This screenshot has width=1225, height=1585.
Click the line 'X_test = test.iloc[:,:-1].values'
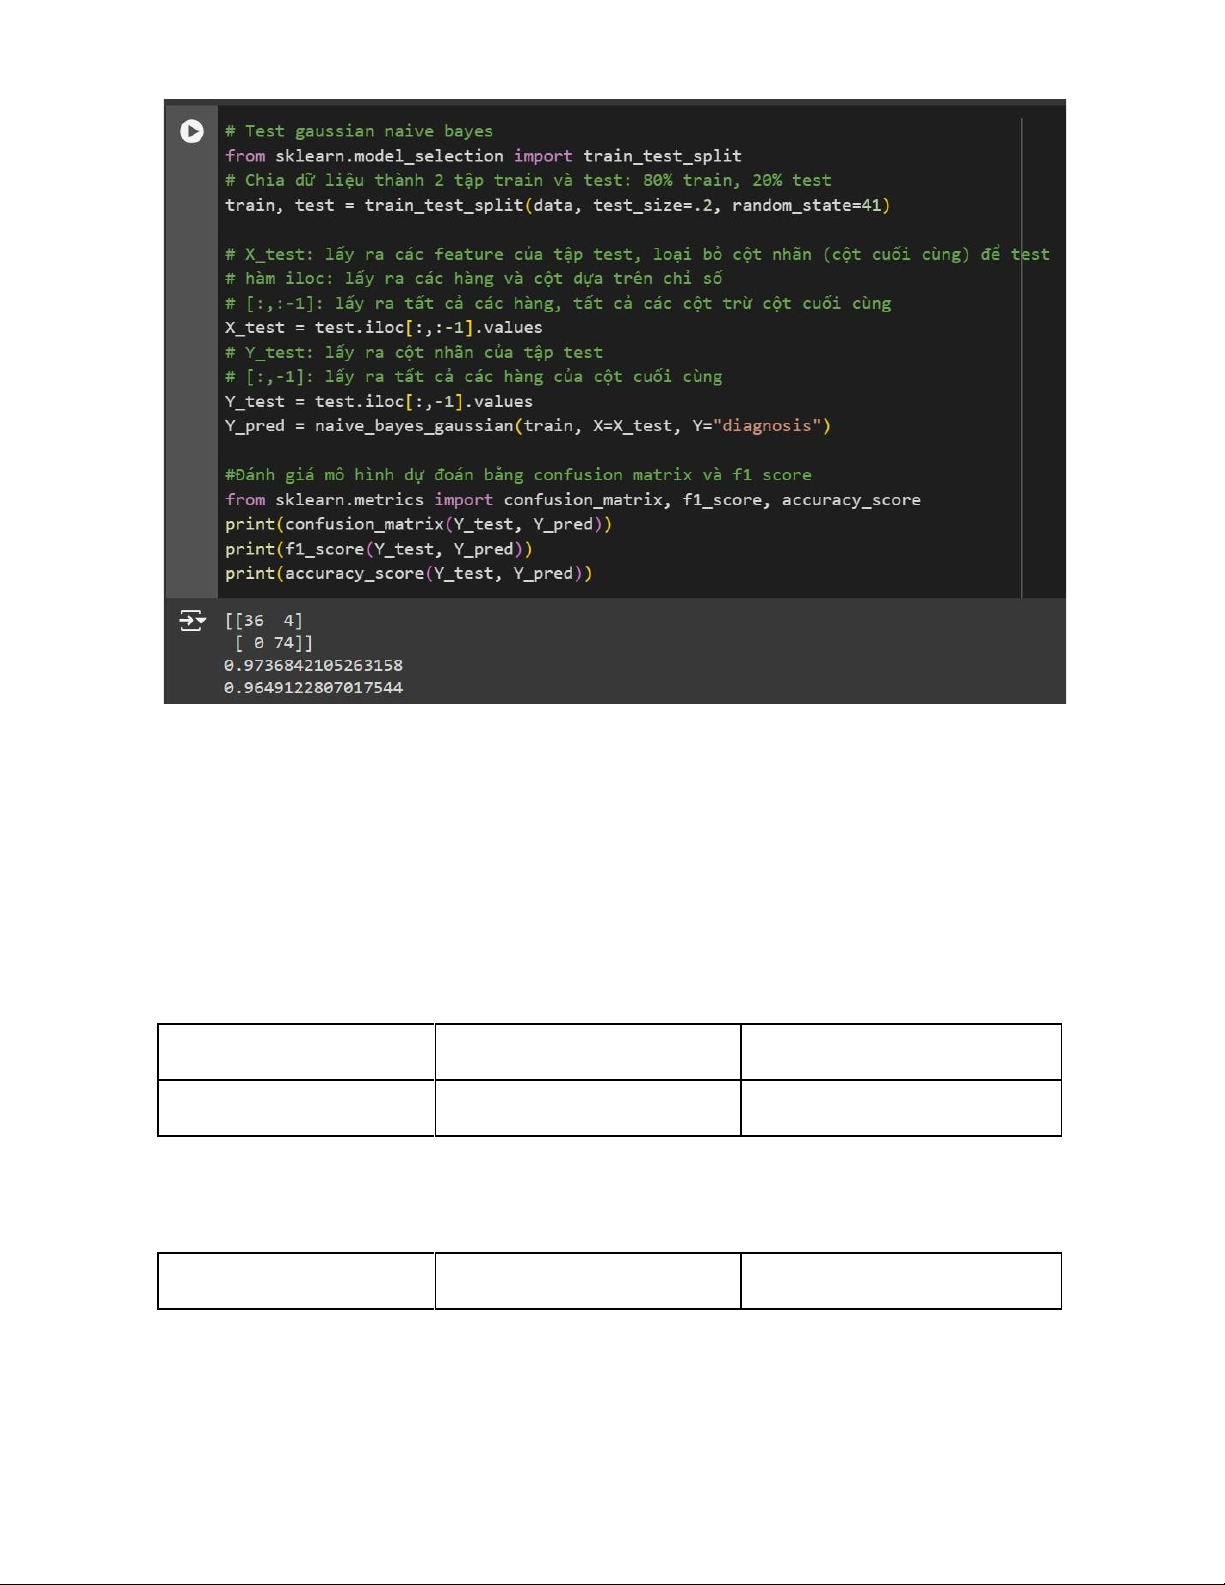pyautogui.click(x=384, y=327)
